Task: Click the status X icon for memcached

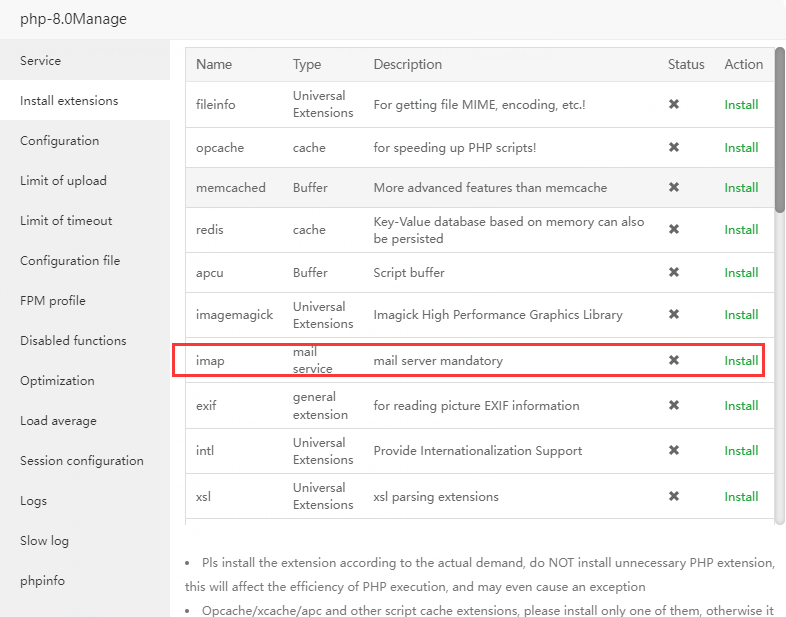Action: (674, 187)
